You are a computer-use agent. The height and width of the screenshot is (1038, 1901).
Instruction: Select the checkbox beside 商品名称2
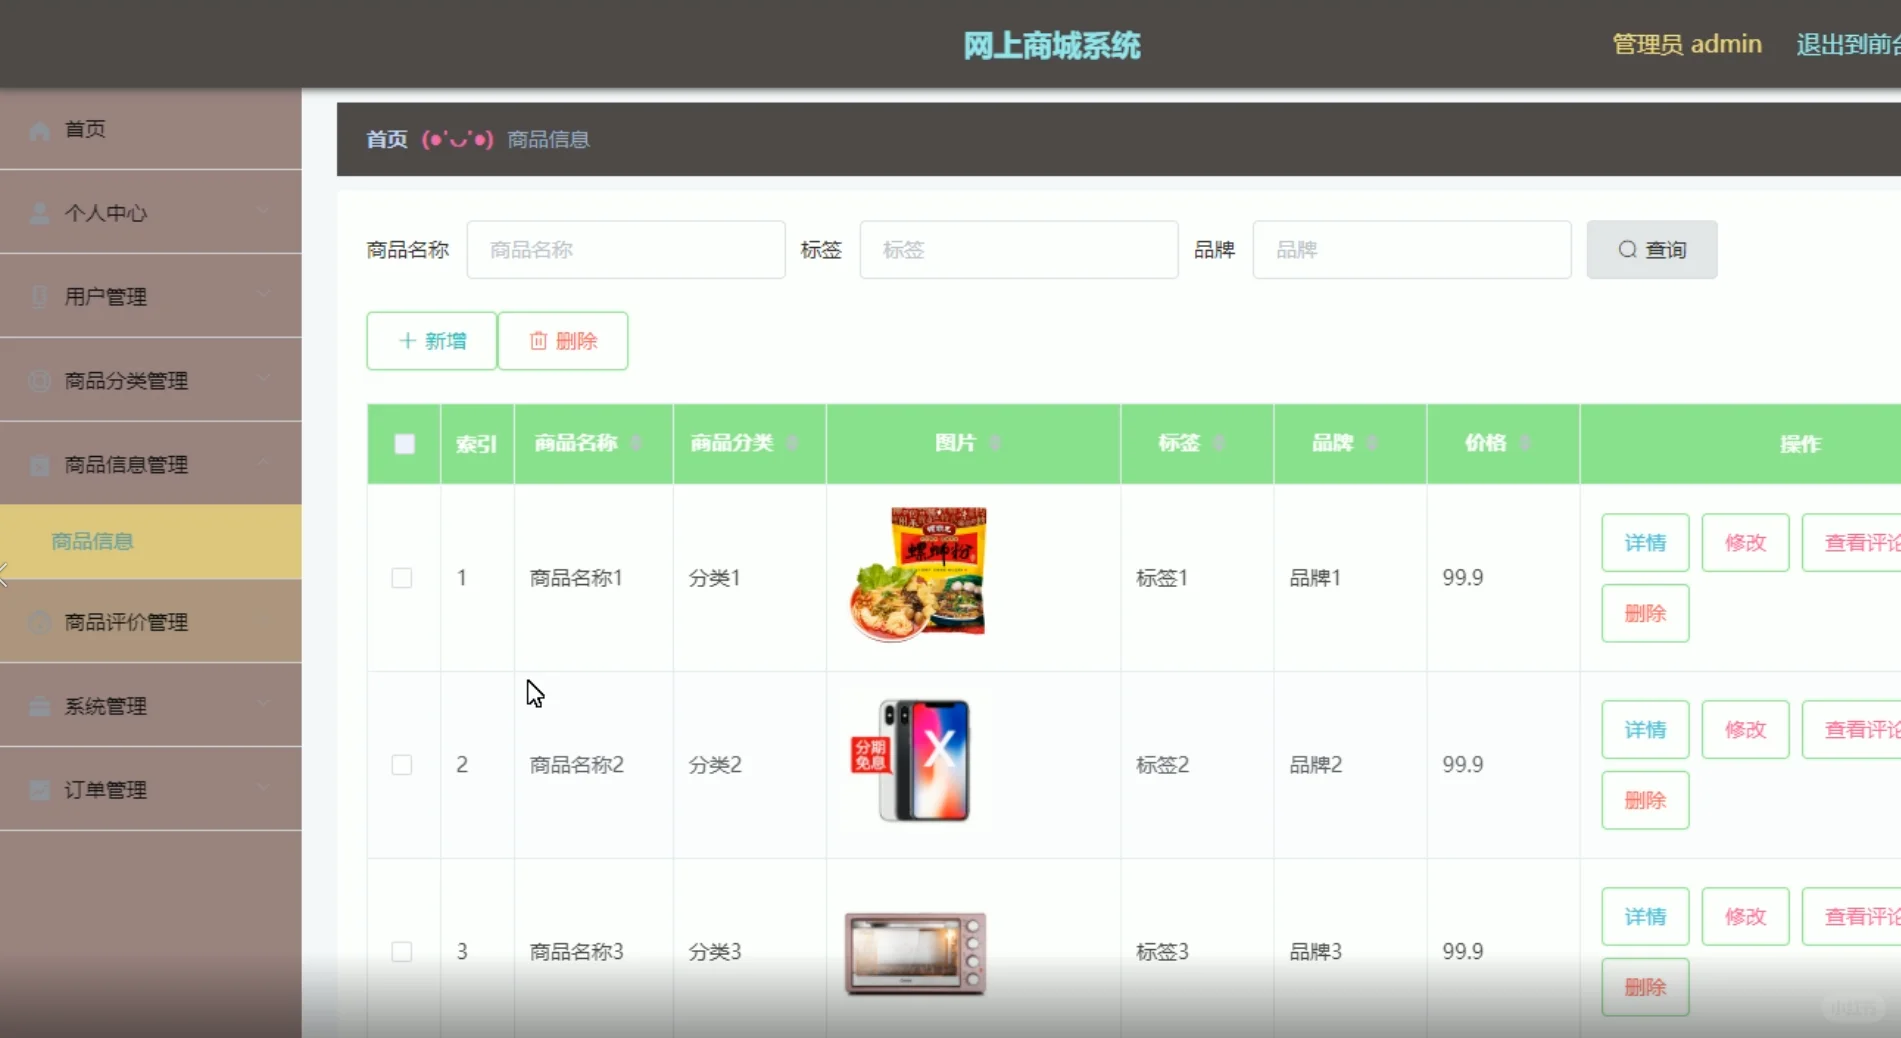pyautogui.click(x=402, y=764)
